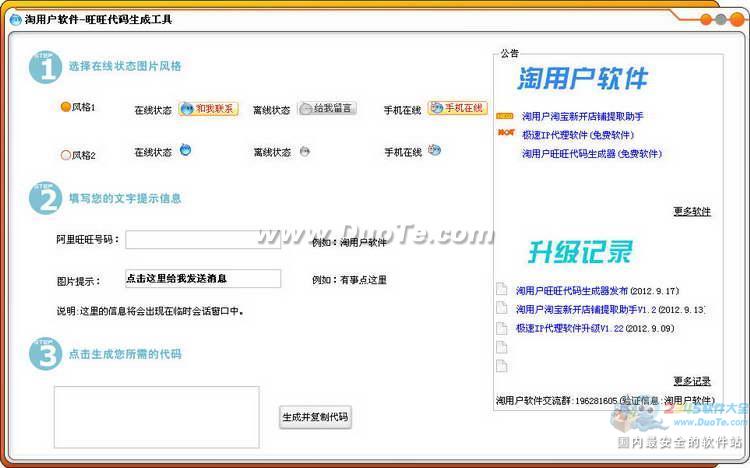Click the 例如:有事点这里 example text
This screenshot has width=750, height=468.
point(349,280)
